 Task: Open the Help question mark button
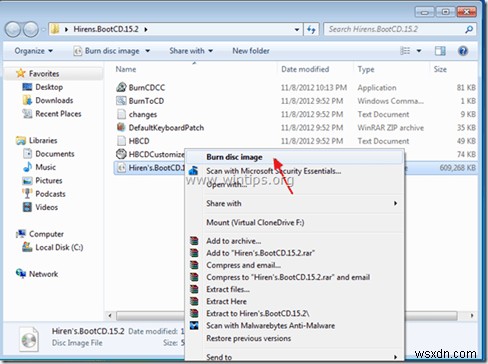463,51
